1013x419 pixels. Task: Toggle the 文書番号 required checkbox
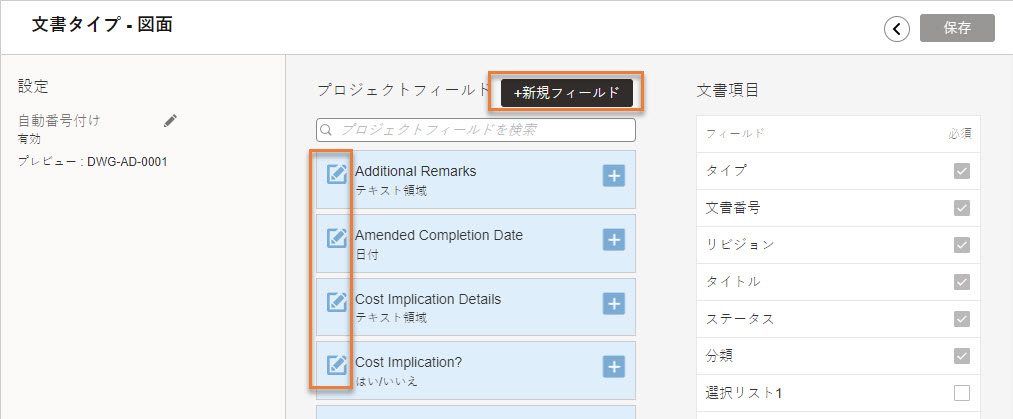(x=962, y=208)
